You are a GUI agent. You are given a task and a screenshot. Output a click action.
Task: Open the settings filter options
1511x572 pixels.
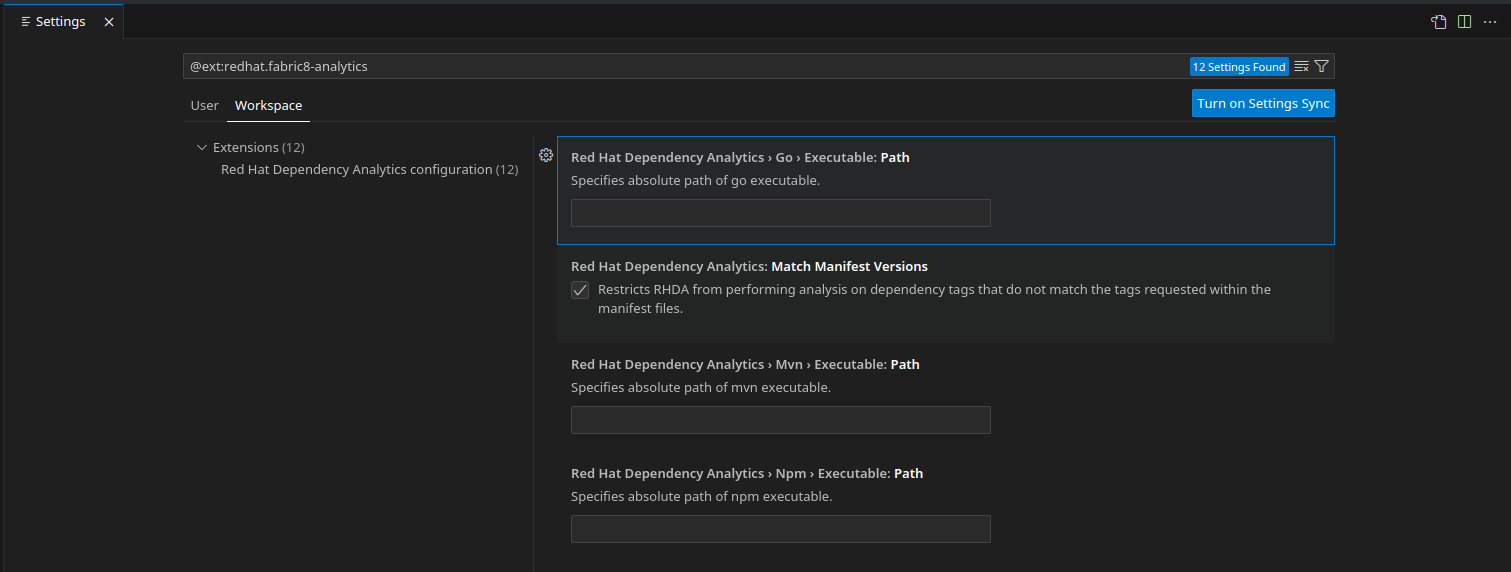pos(1322,66)
